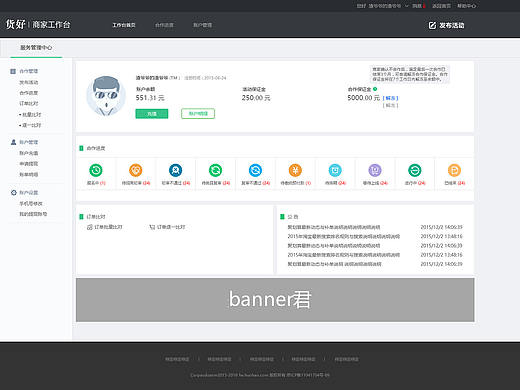Click the 合作管理 sidebar section heading
Viewport: 520px width, 390px height.
(x=29, y=71)
